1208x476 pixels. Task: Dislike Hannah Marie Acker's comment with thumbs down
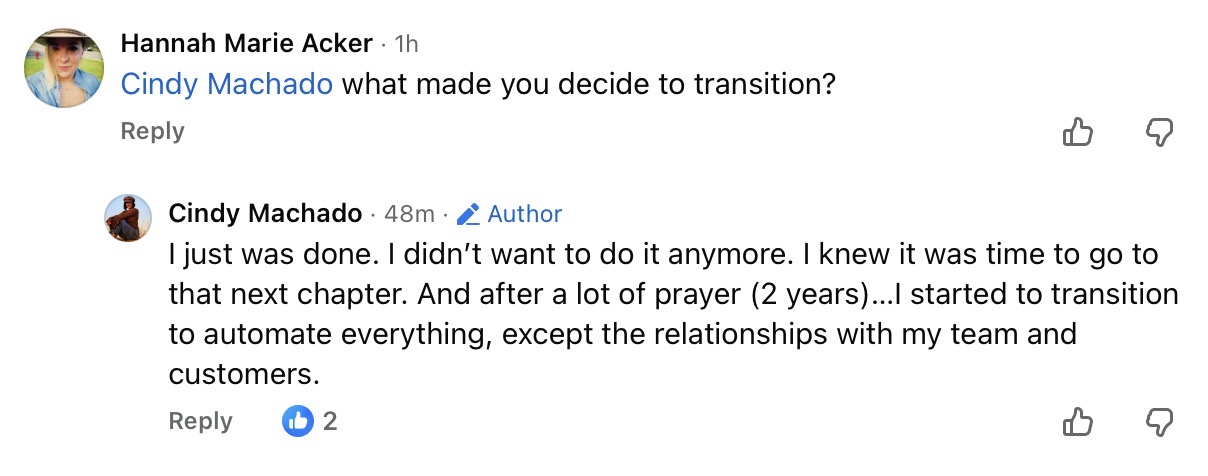coord(1159,131)
